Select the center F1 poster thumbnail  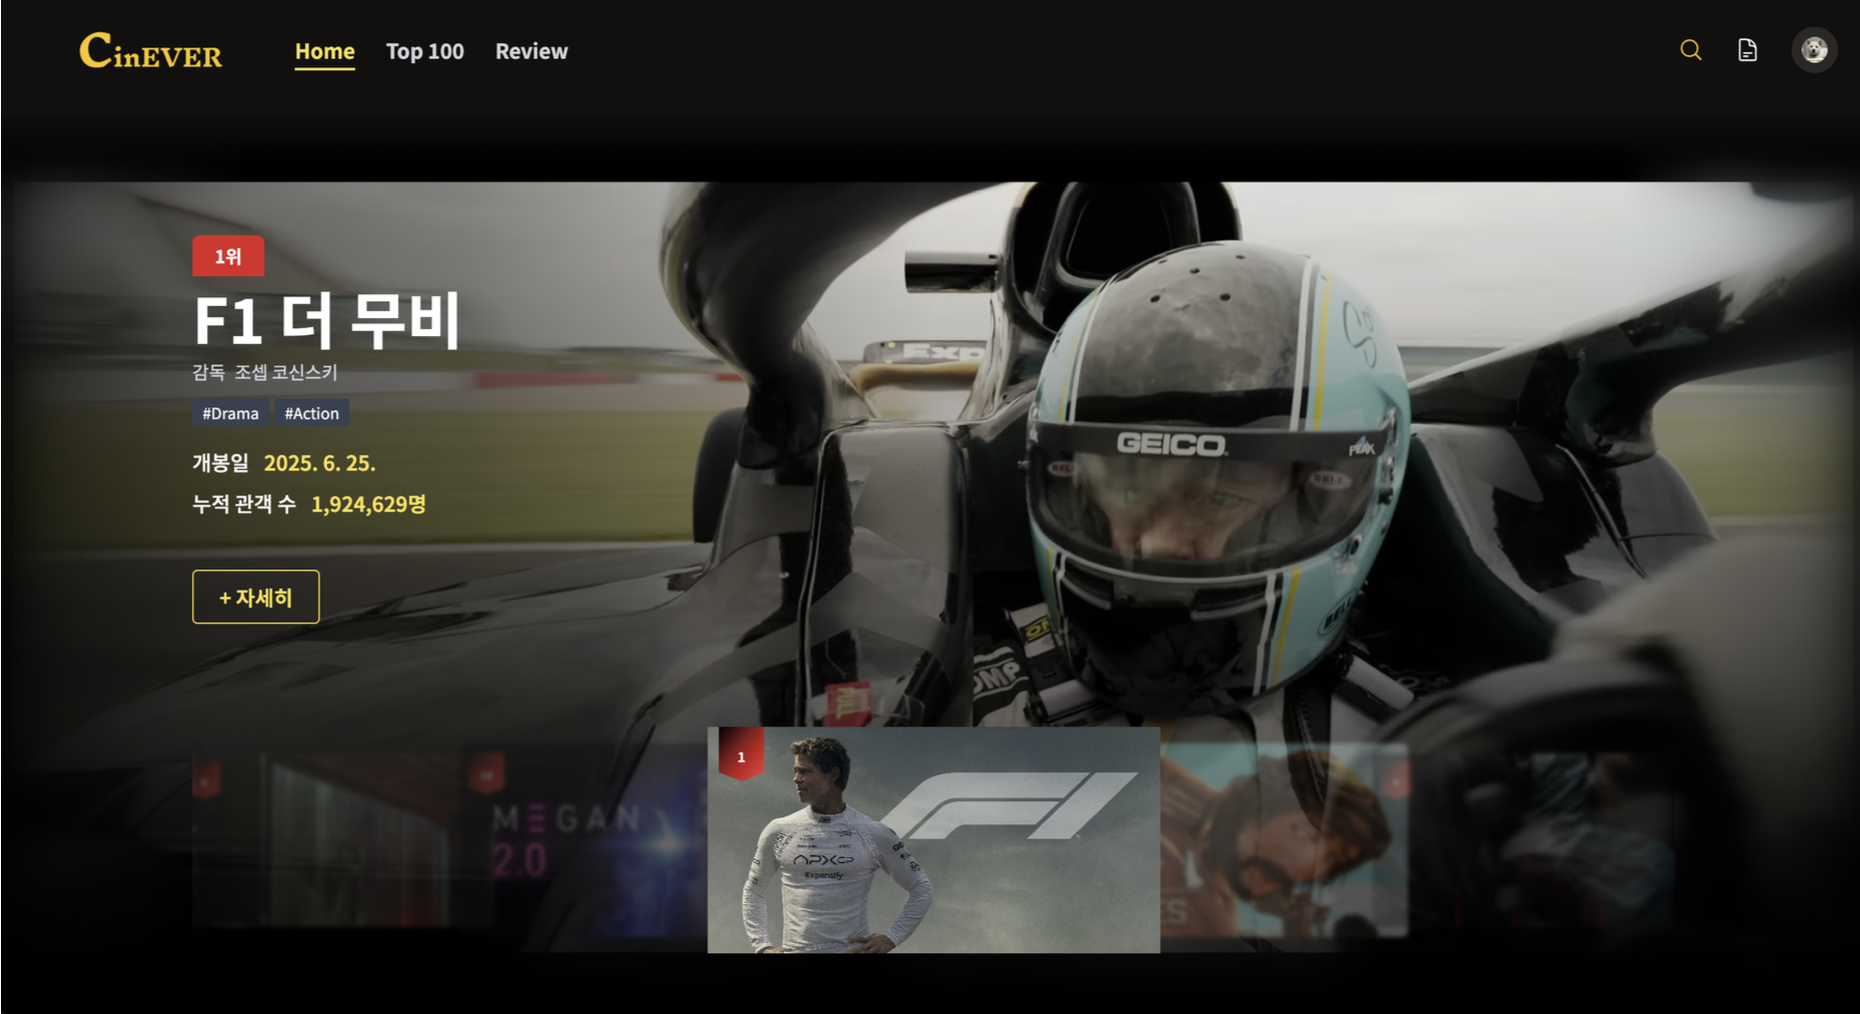click(933, 840)
